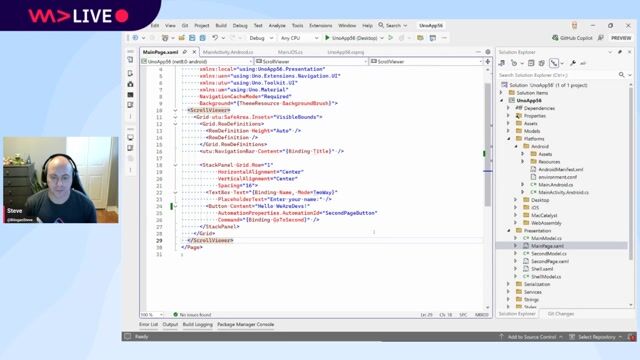The width and height of the screenshot is (640, 360).
Task: Select MainModel.cs in Solution Explorer
Action: (546, 238)
